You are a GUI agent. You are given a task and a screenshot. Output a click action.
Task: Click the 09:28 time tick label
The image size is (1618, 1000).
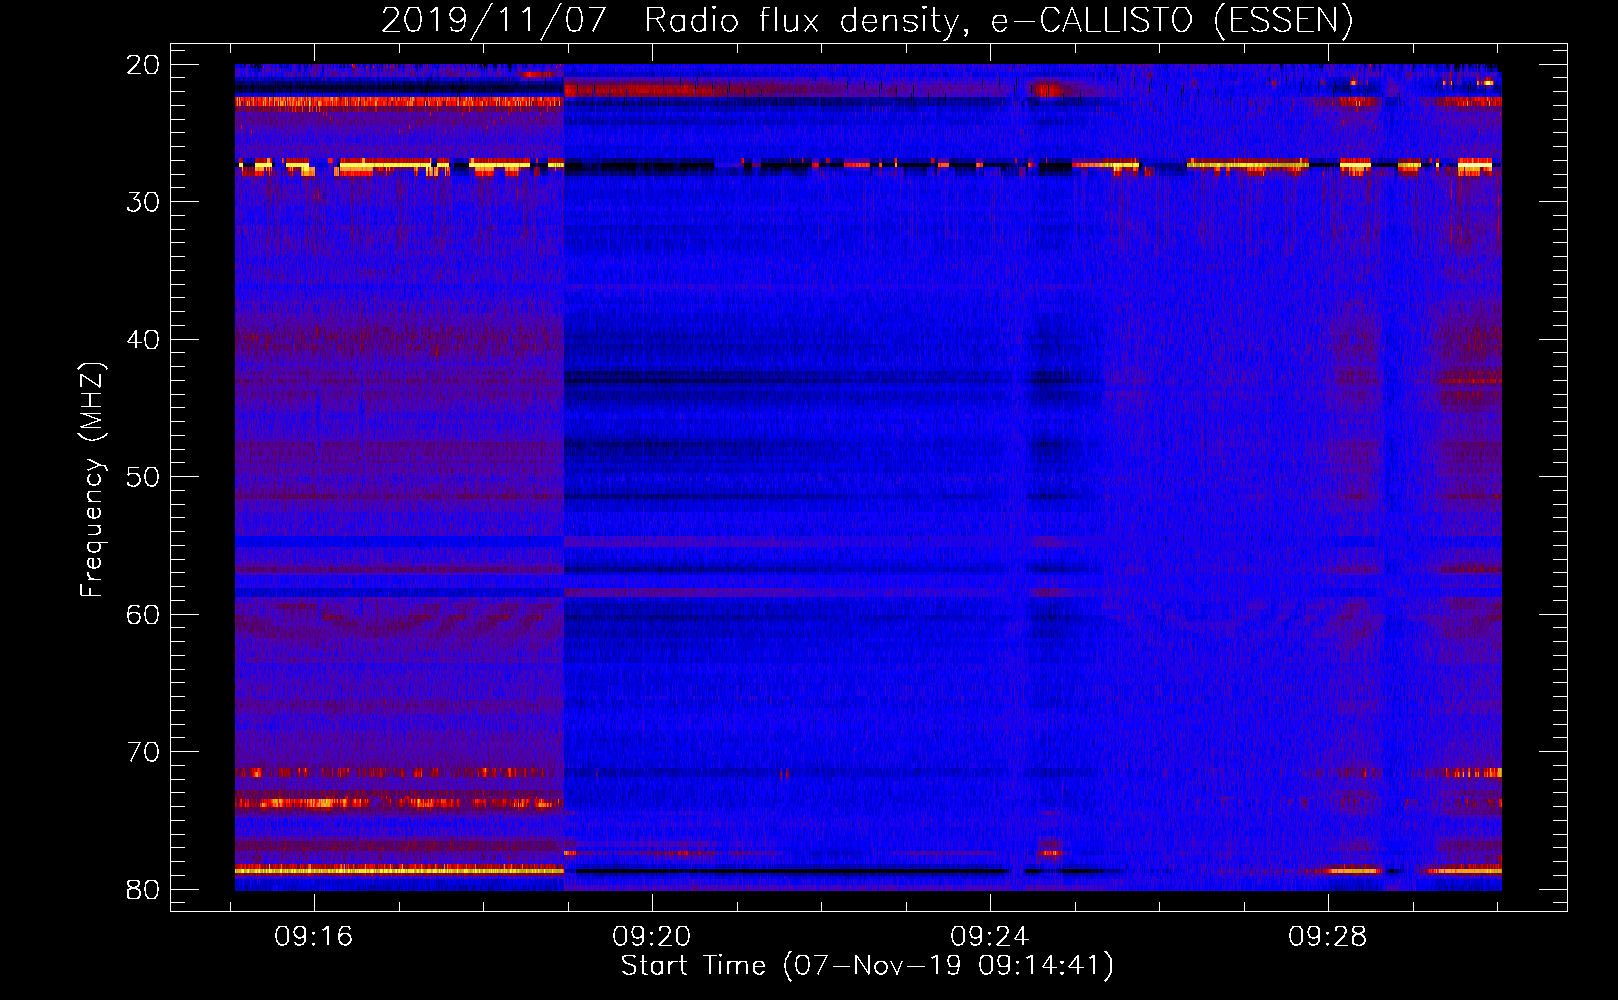1328,937
